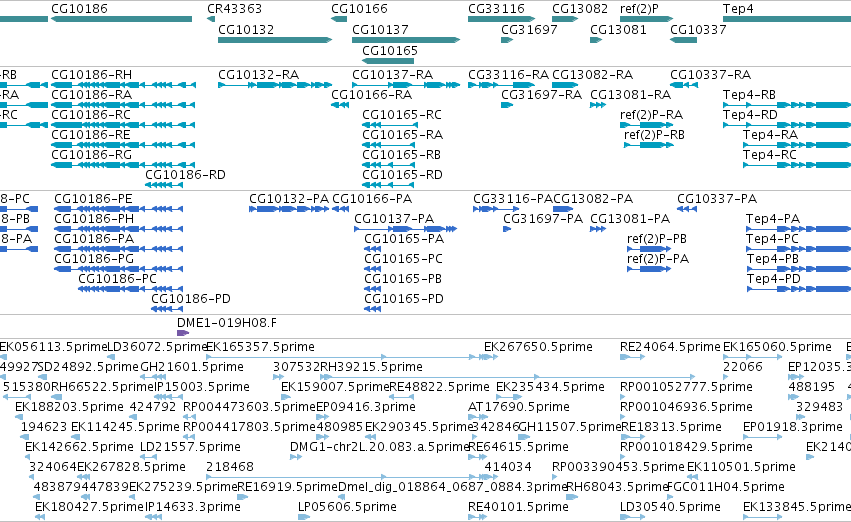Click the CG10337 gene label
Viewport: 851px width, 522px height.
[x=698, y=29]
